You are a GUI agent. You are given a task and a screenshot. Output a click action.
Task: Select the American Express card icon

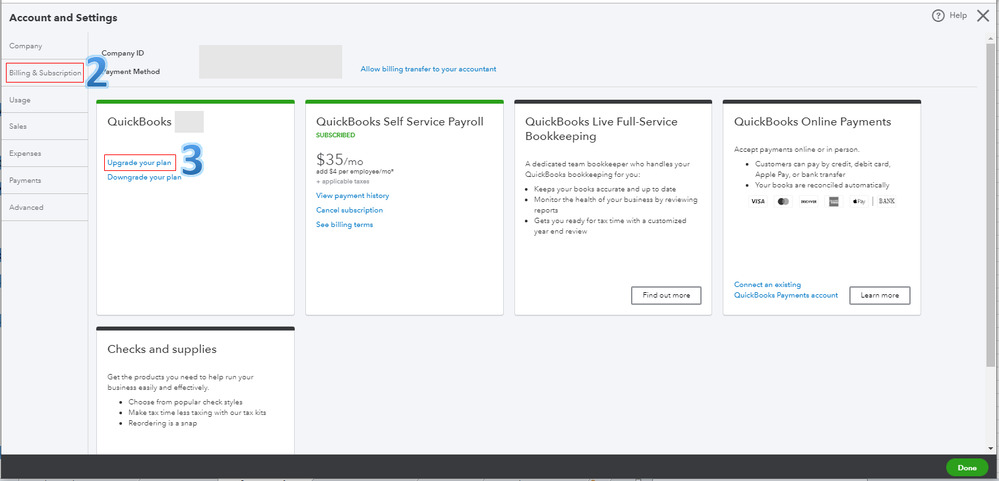pos(833,201)
